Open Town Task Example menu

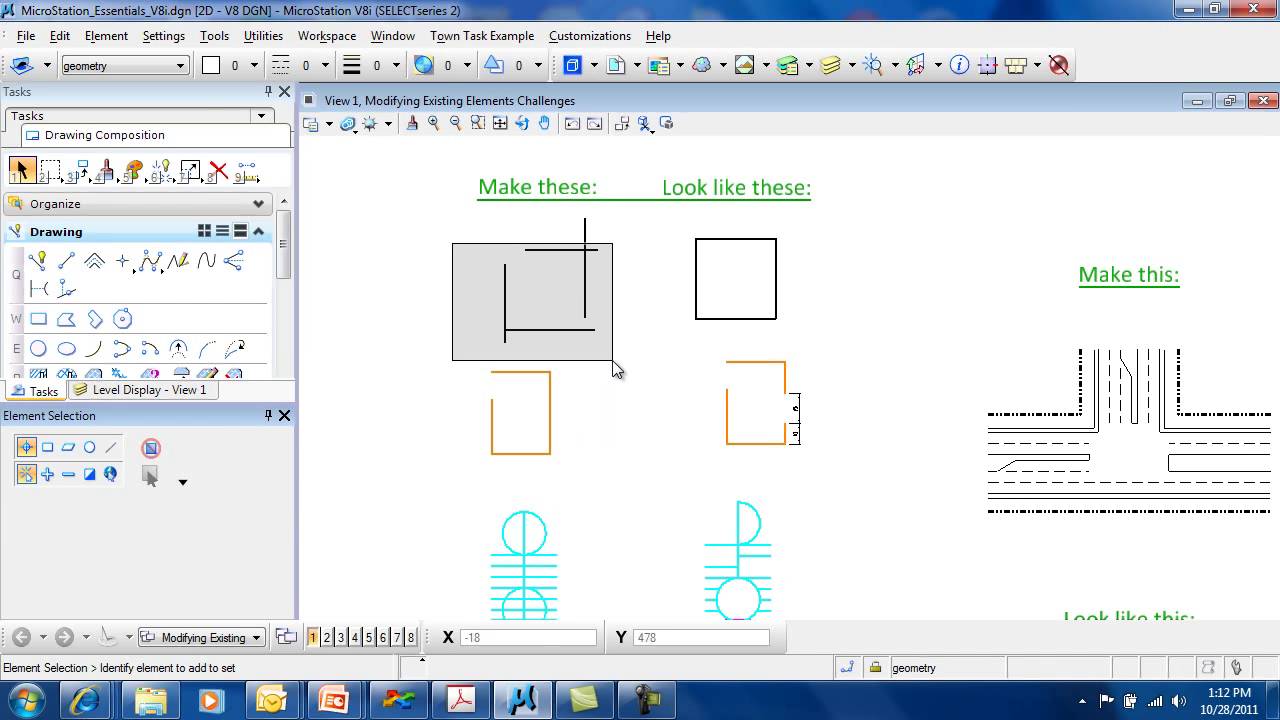point(482,35)
